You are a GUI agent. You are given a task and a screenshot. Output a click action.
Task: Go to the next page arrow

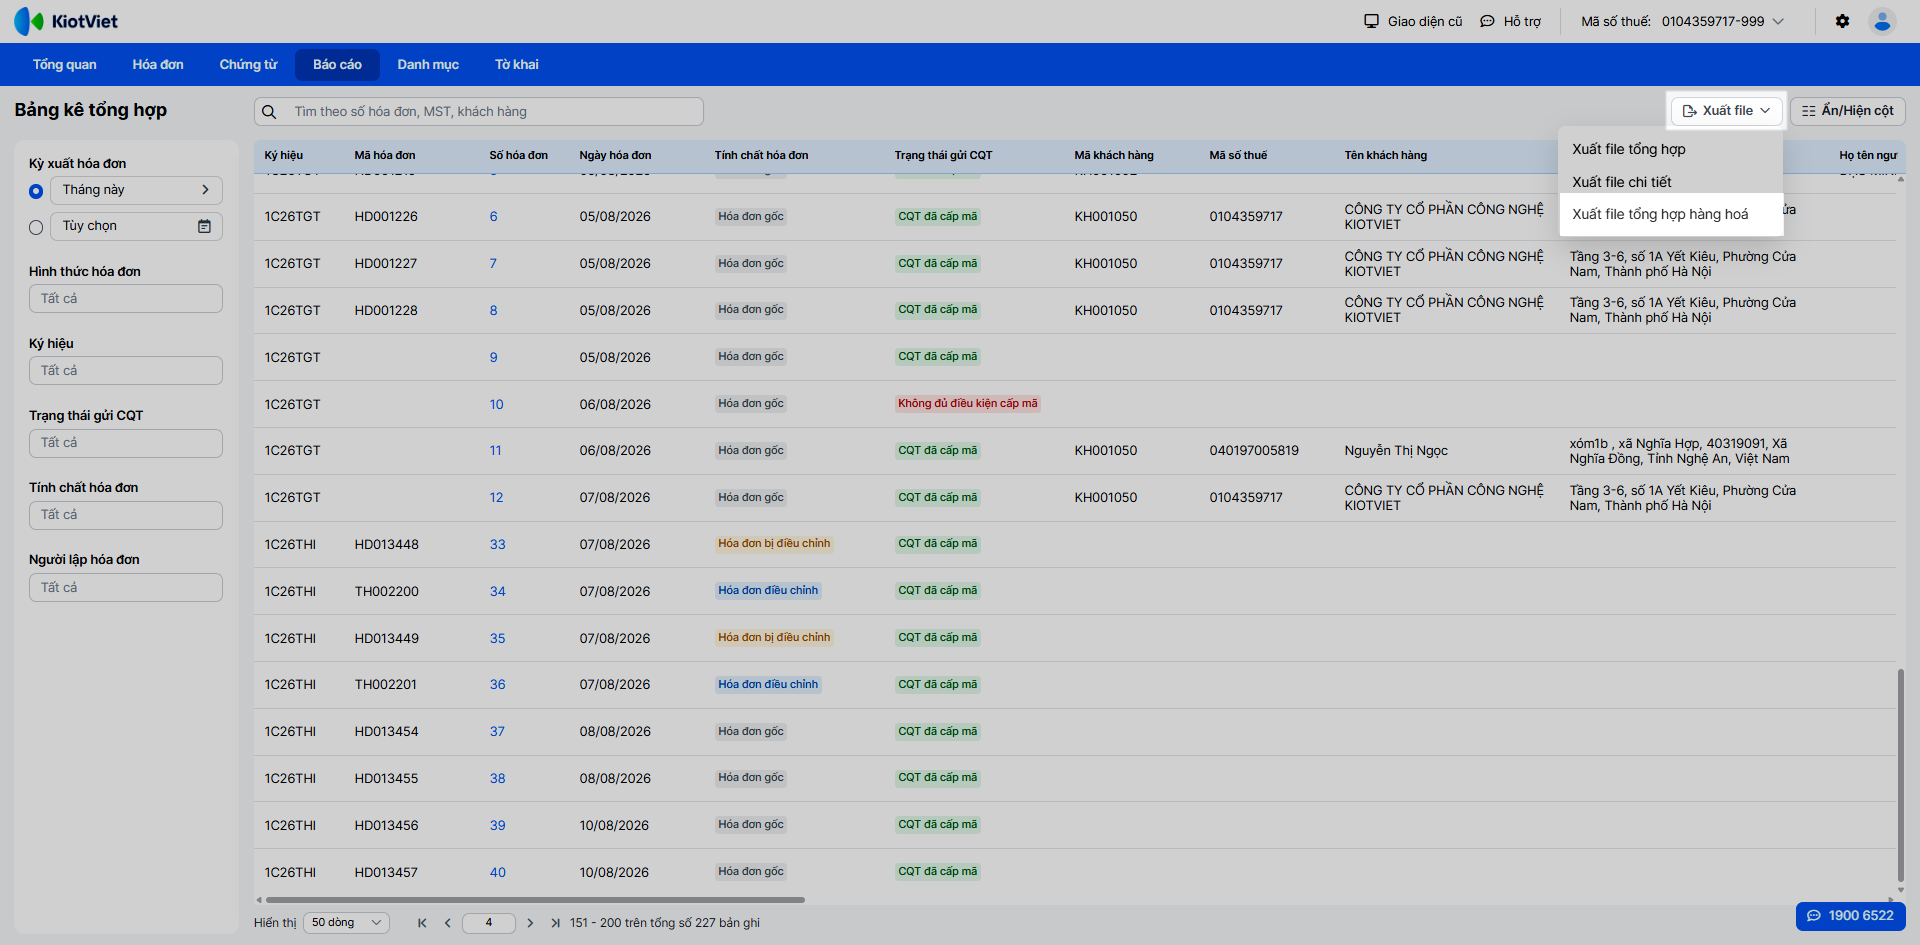tap(530, 923)
